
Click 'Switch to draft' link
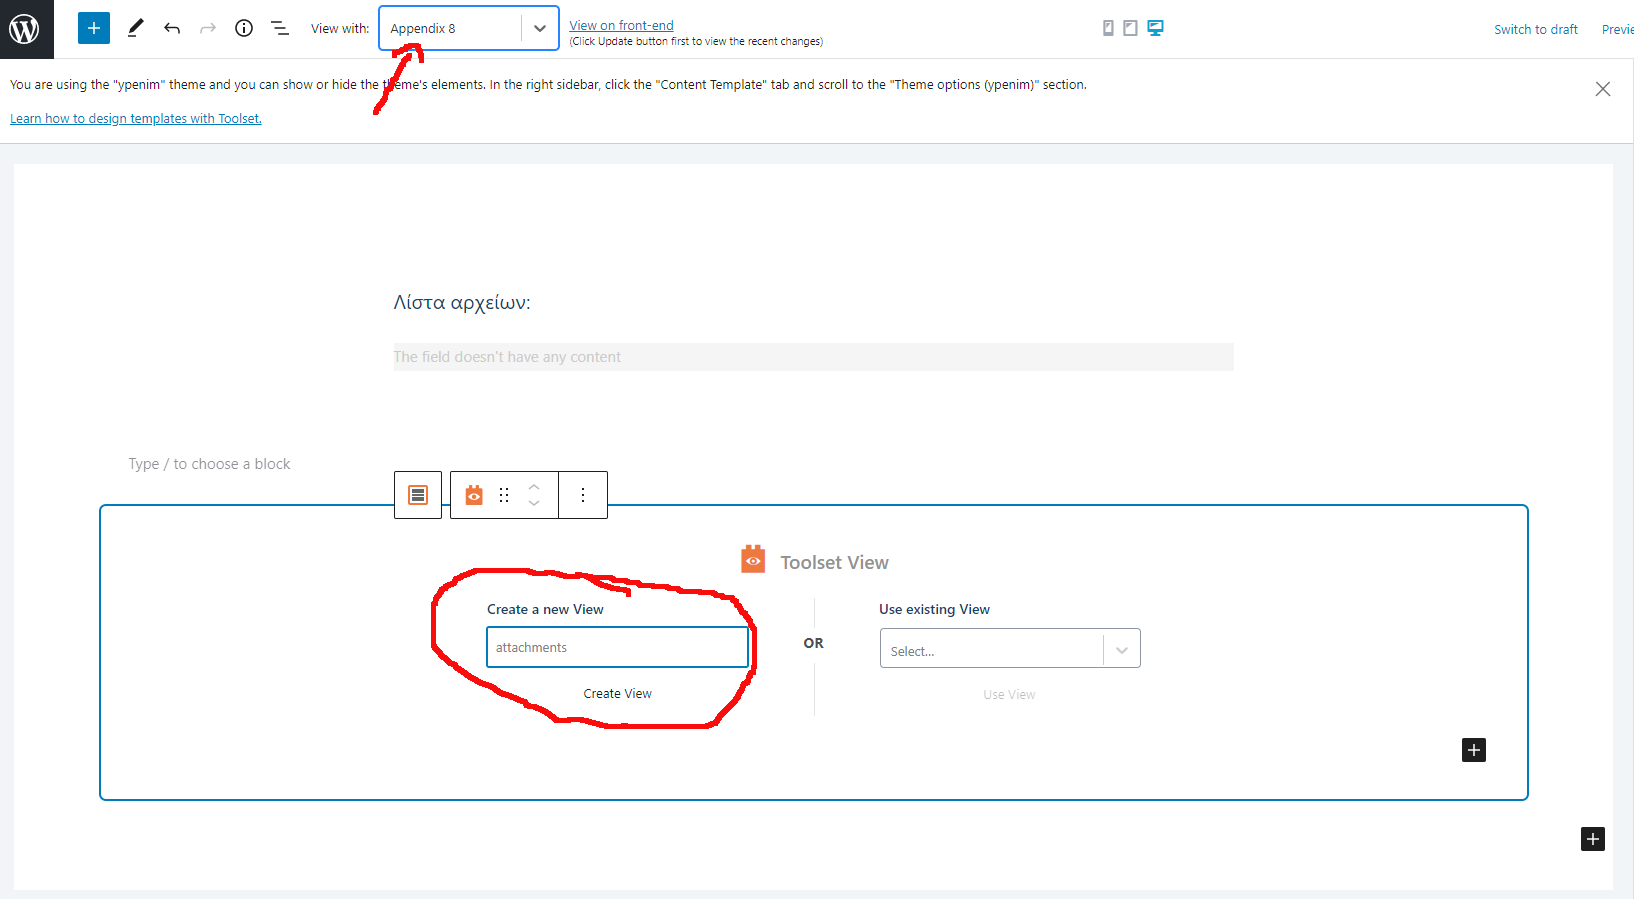[x=1535, y=29]
